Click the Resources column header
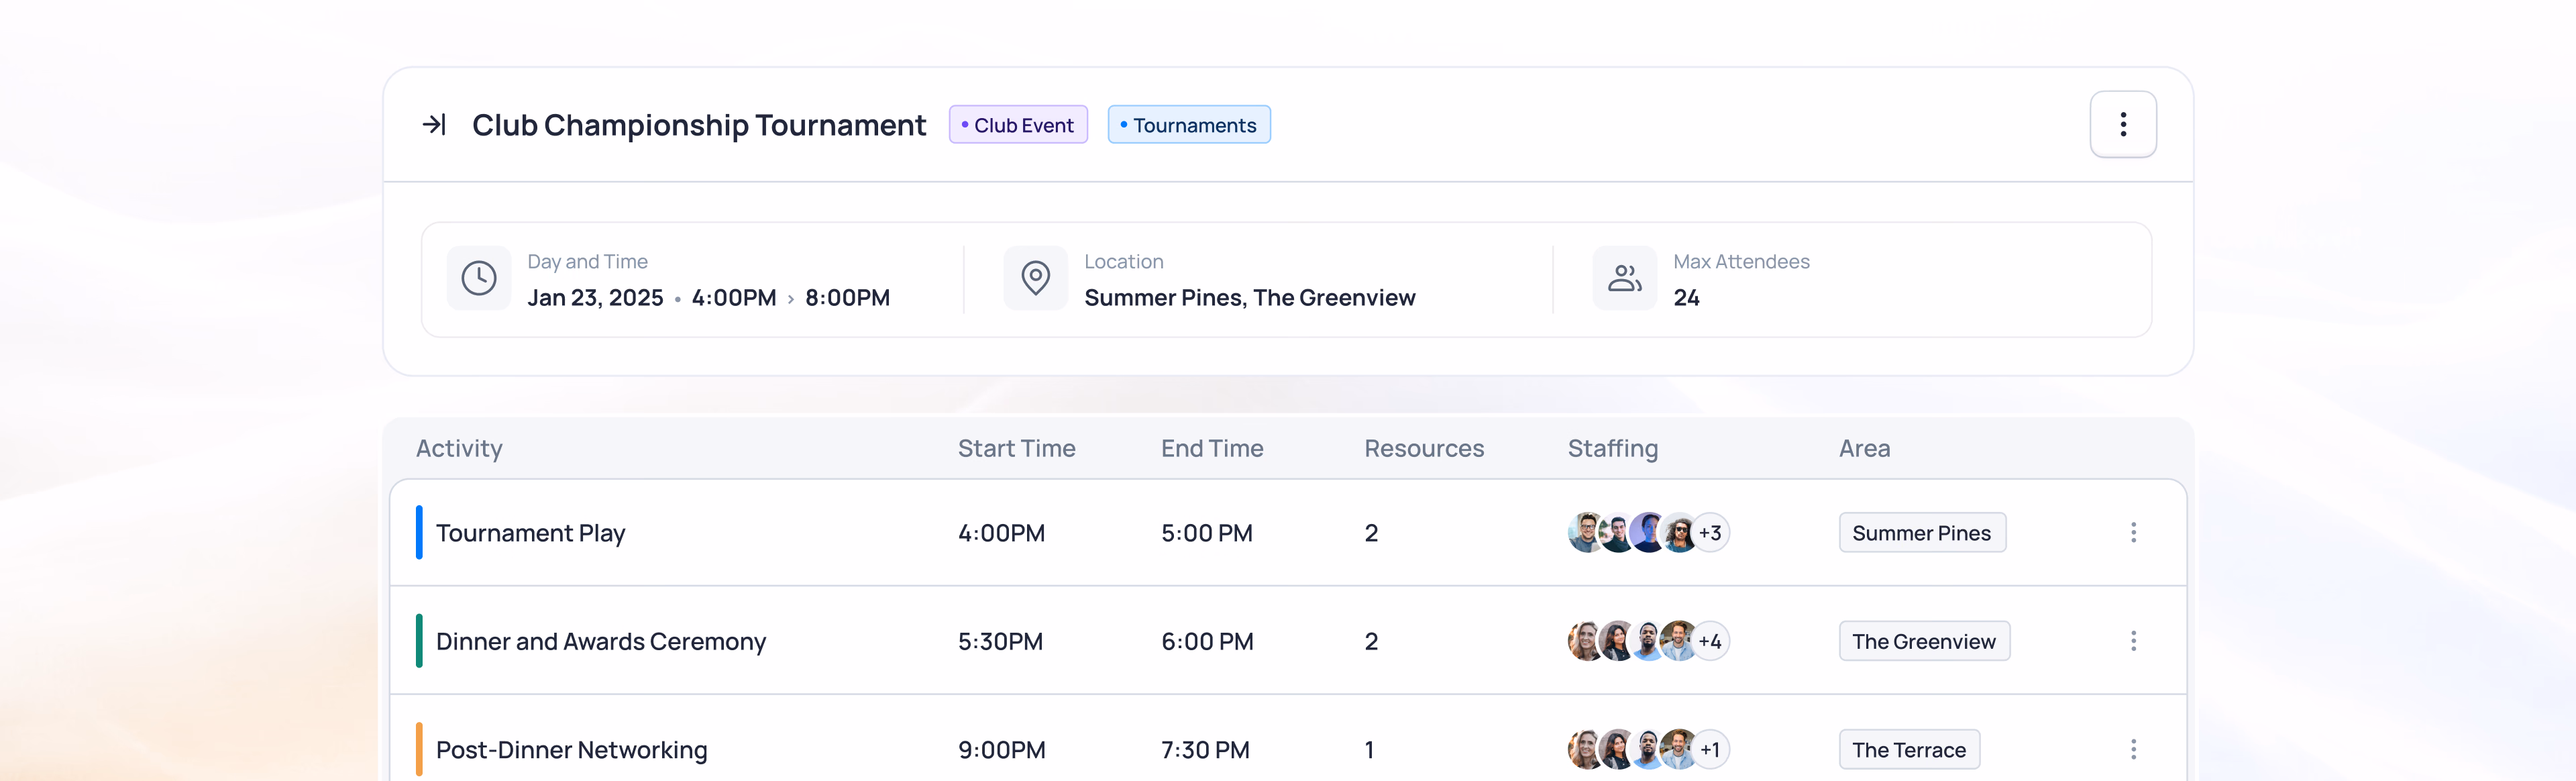 coord(1424,448)
